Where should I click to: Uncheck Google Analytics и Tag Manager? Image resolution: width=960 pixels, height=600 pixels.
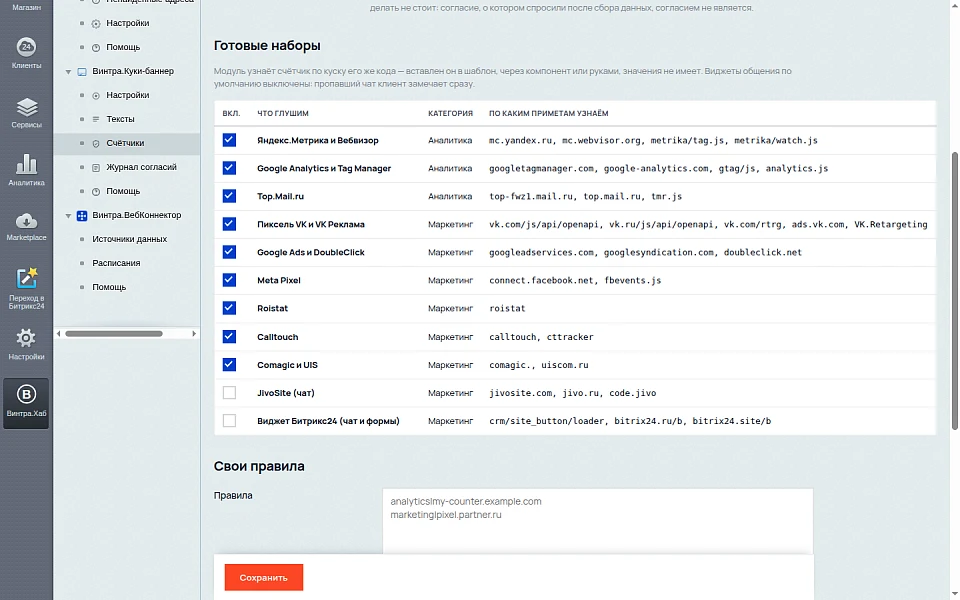[x=229, y=168]
